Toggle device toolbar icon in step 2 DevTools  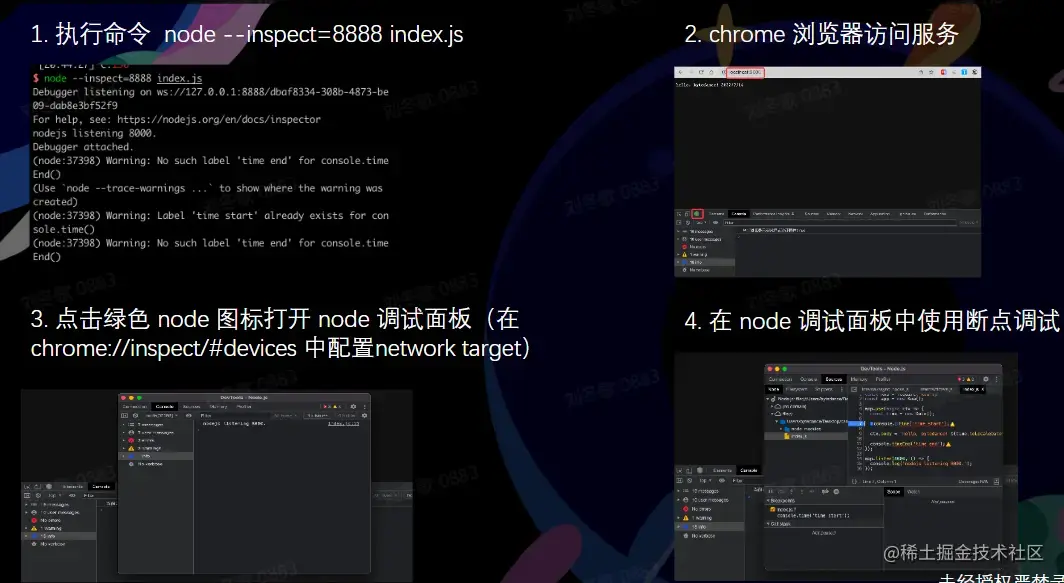pyautogui.click(x=687, y=214)
